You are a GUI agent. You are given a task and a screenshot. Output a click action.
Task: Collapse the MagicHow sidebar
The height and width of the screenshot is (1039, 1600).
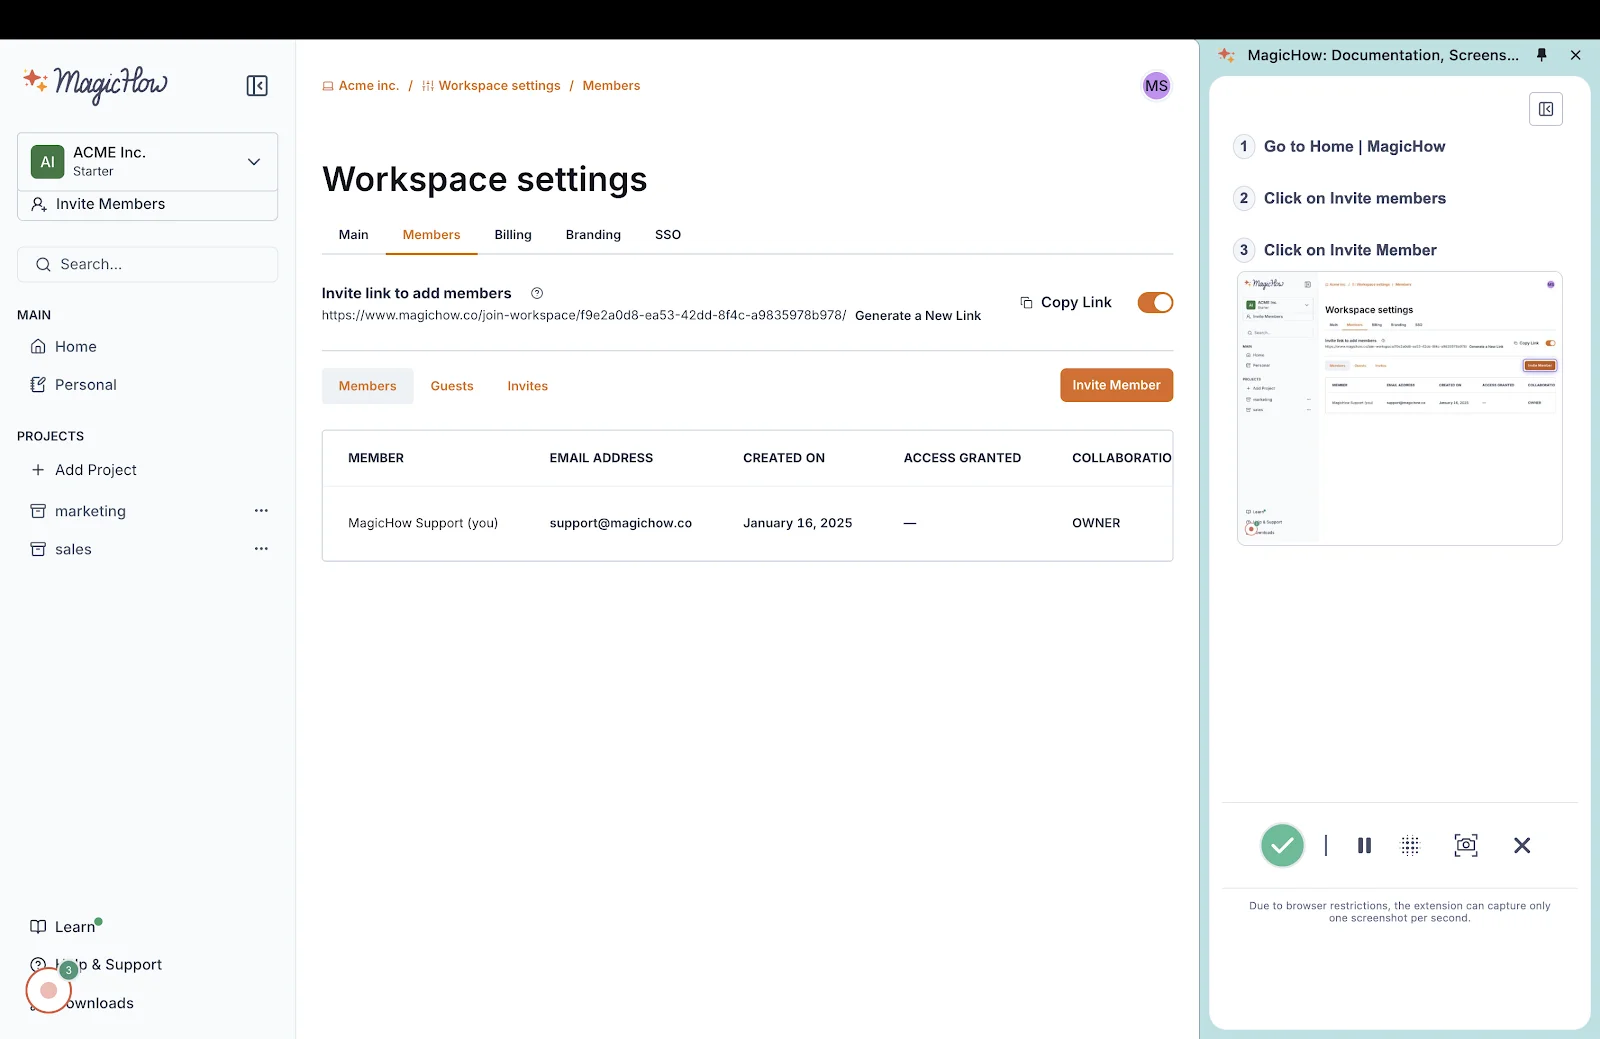pos(256,85)
